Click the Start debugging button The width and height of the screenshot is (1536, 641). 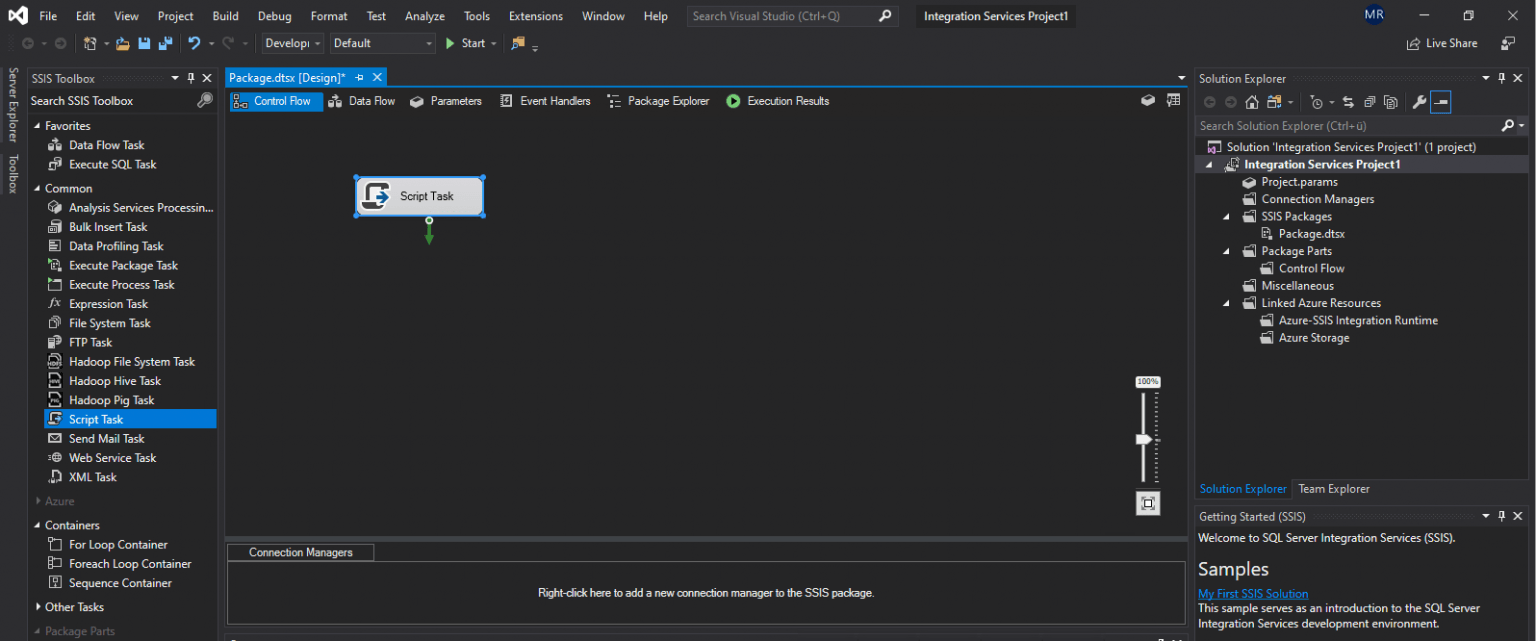465,43
